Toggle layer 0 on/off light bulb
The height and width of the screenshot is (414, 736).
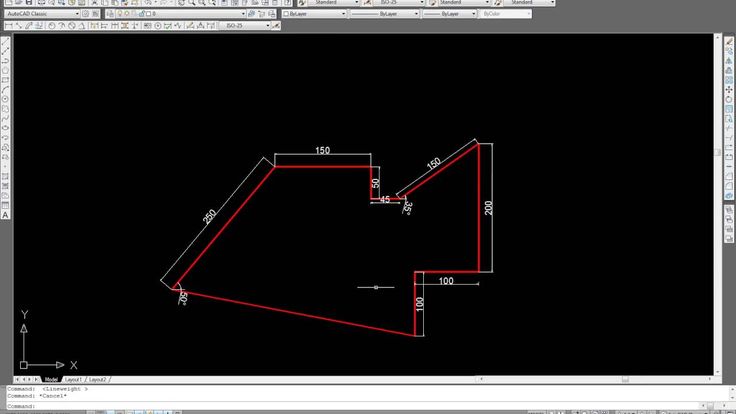pyautogui.click(x=119, y=14)
